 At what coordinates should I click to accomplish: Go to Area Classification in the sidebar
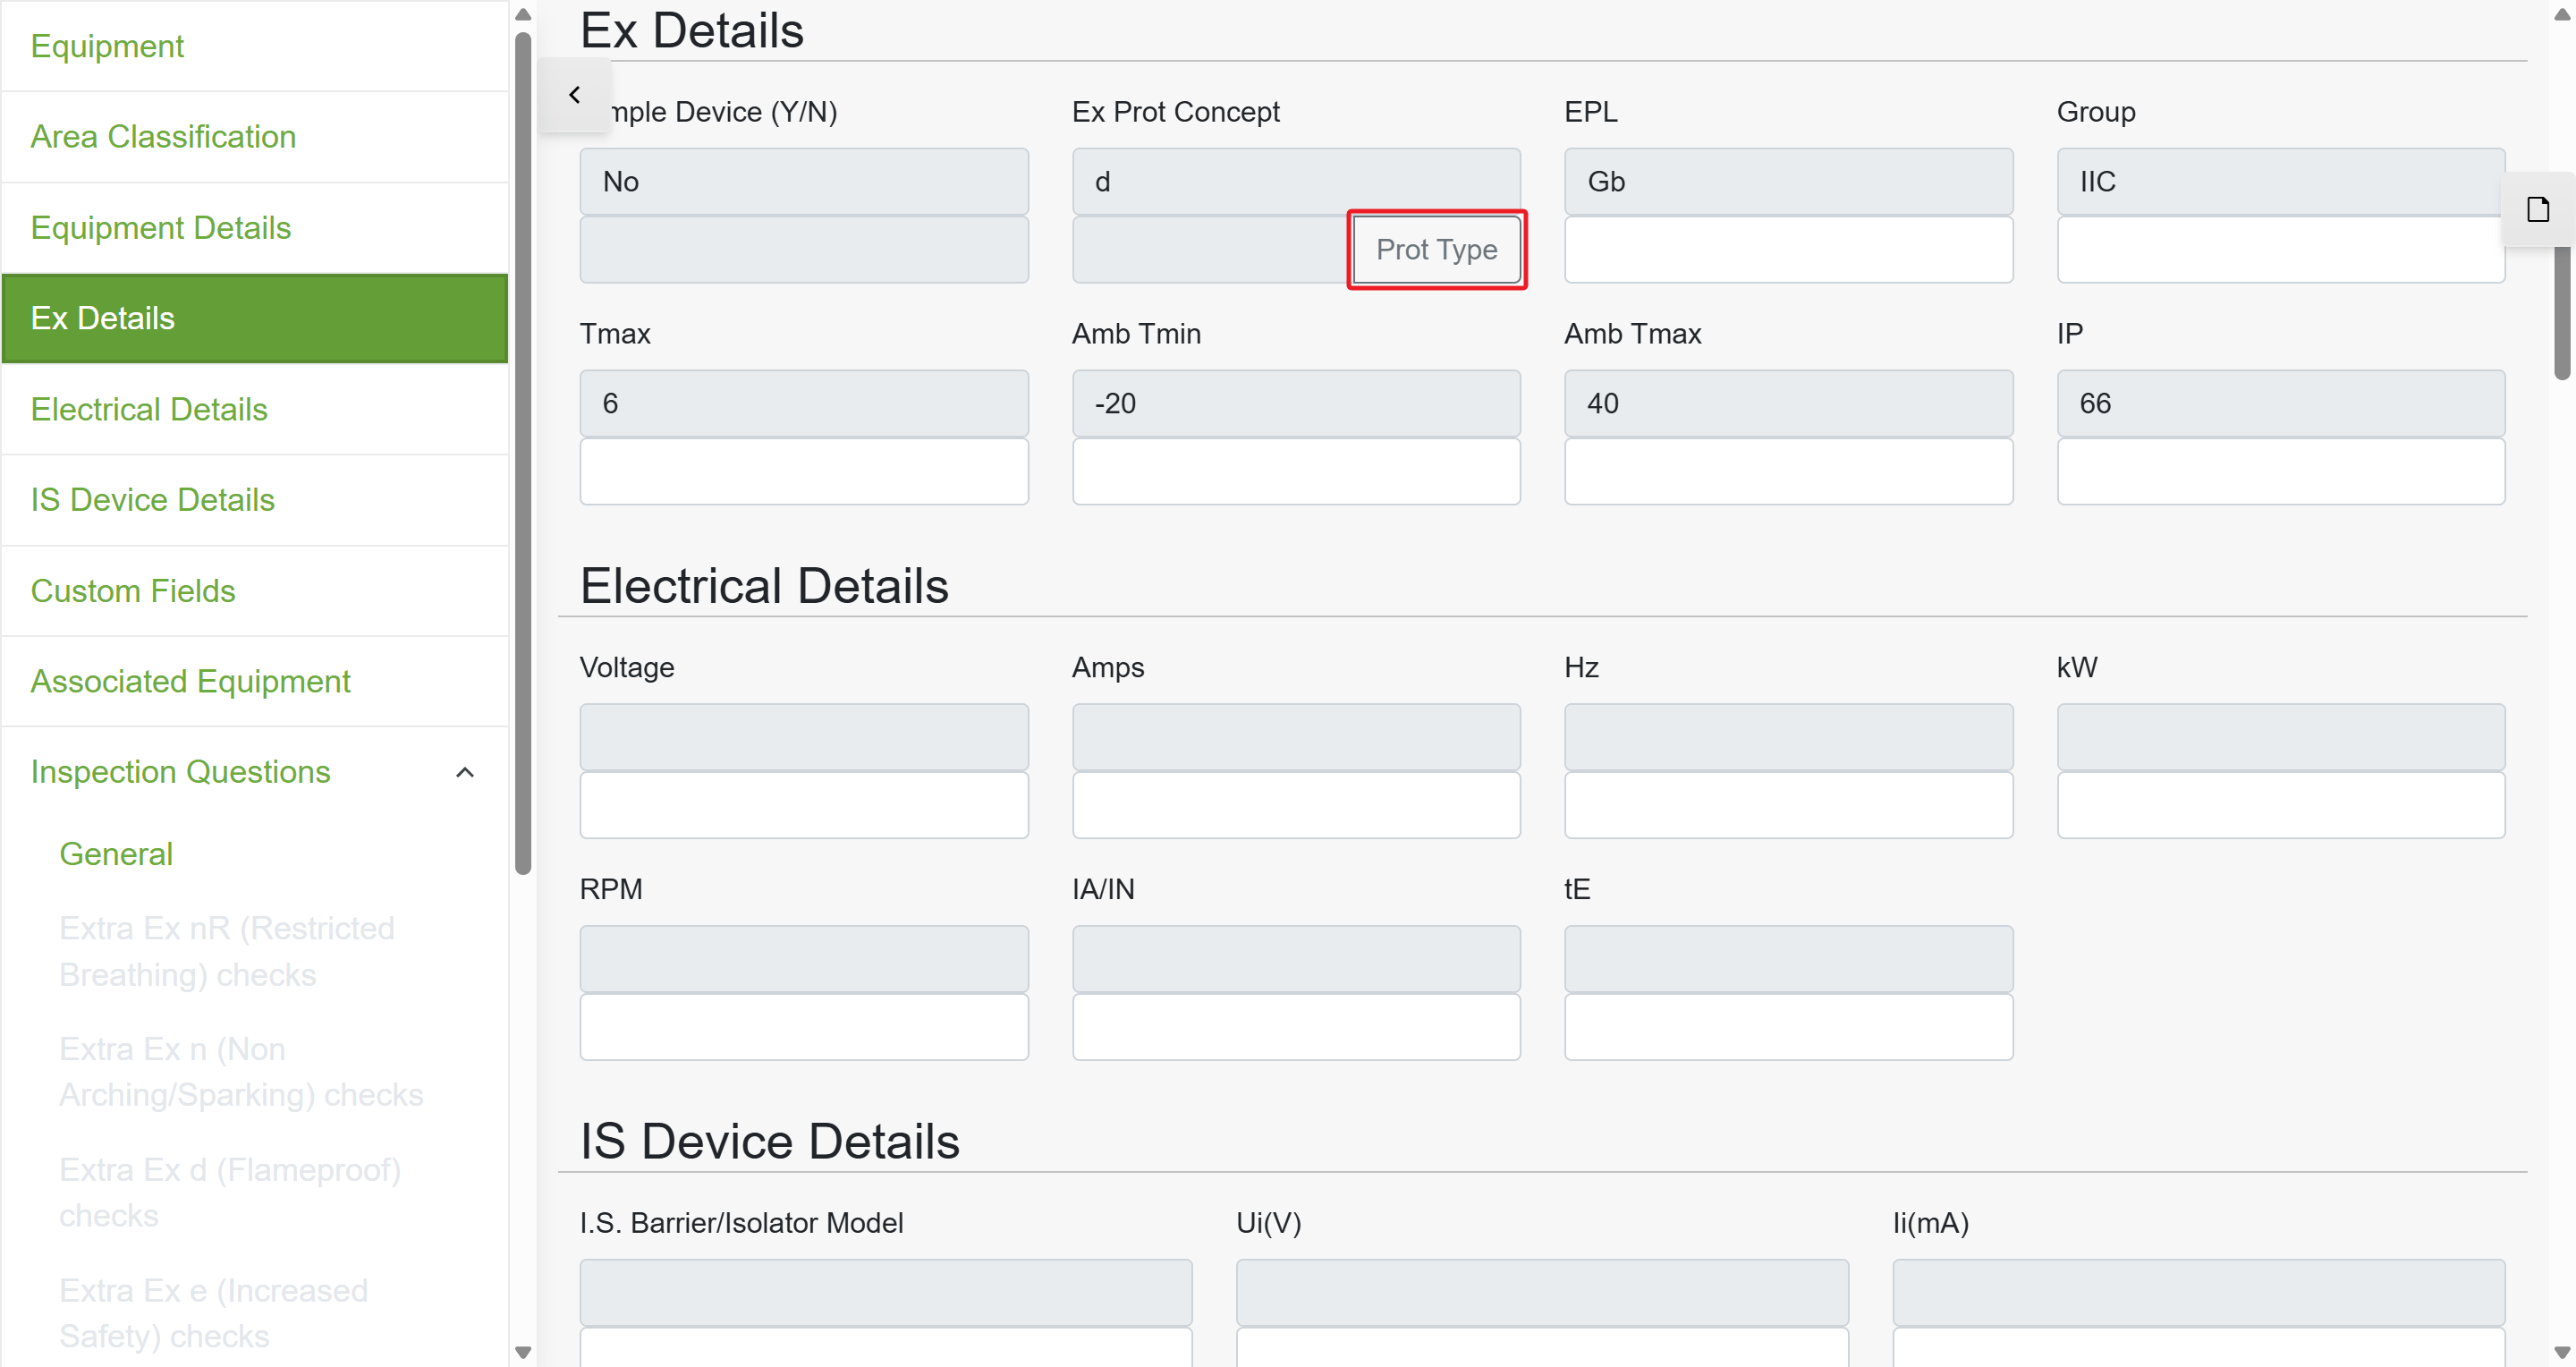(255, 137)
